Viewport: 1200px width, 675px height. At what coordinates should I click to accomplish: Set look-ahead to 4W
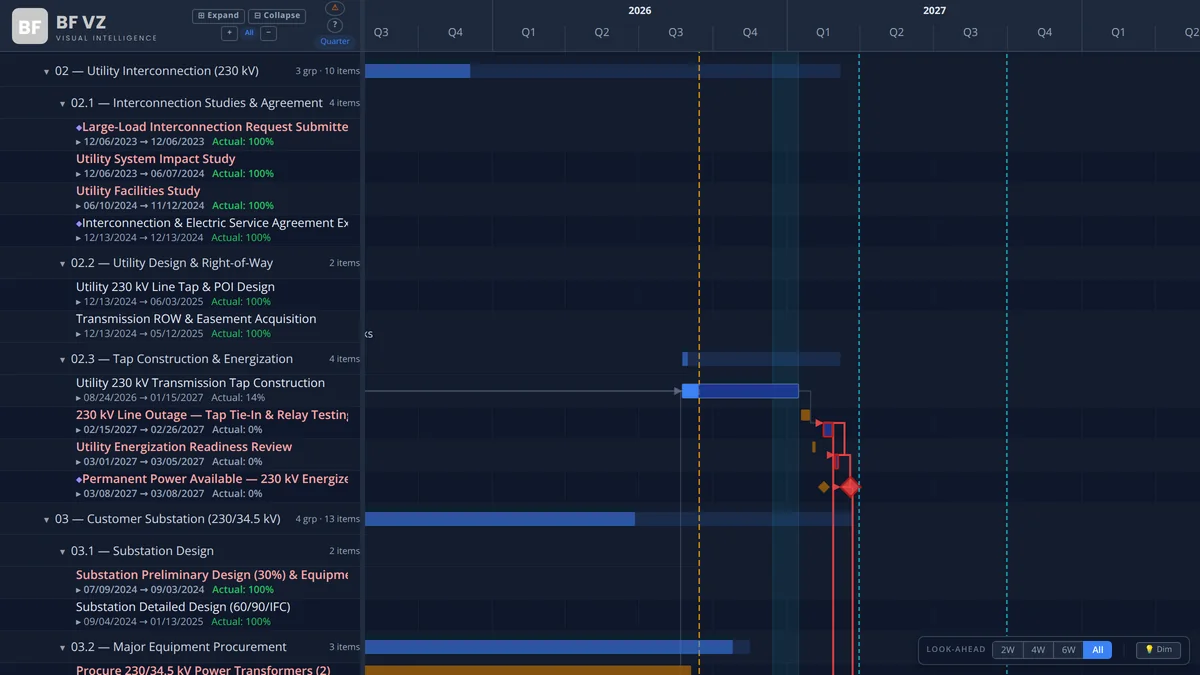click(1038, 650)
